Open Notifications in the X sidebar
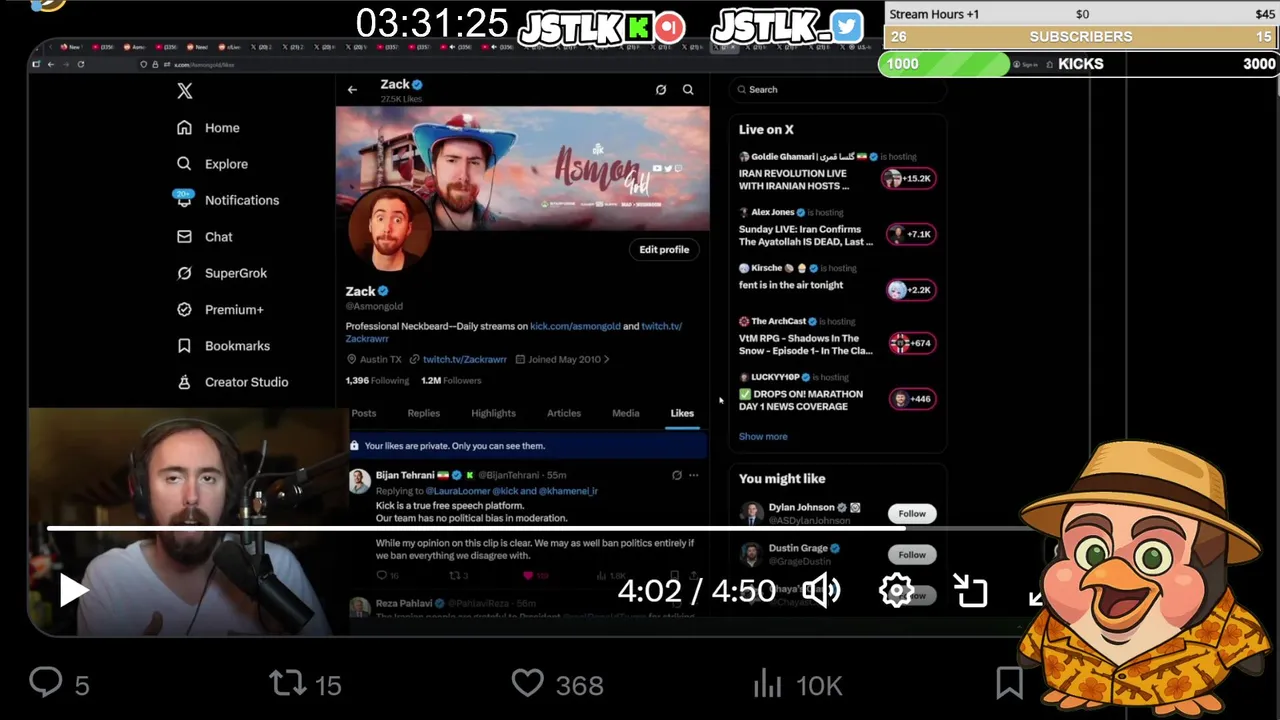This screenshot has width=1280, height=720. click(227, 200)
